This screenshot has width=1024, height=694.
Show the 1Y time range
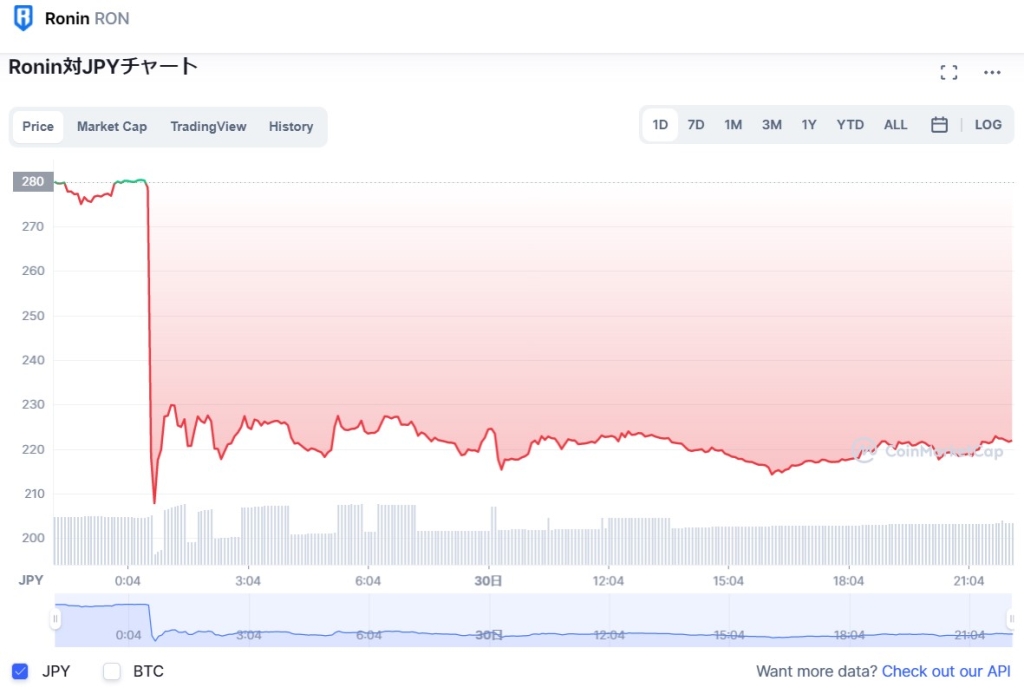pos(809,125)
